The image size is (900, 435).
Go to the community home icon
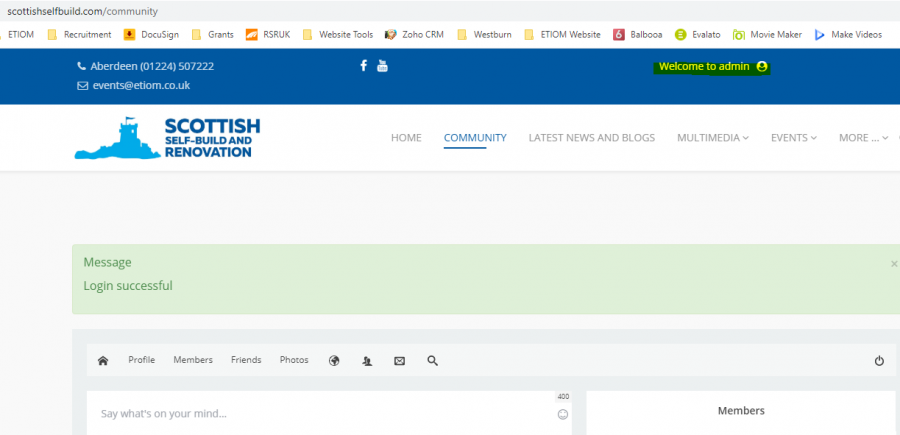pos(103,360)
